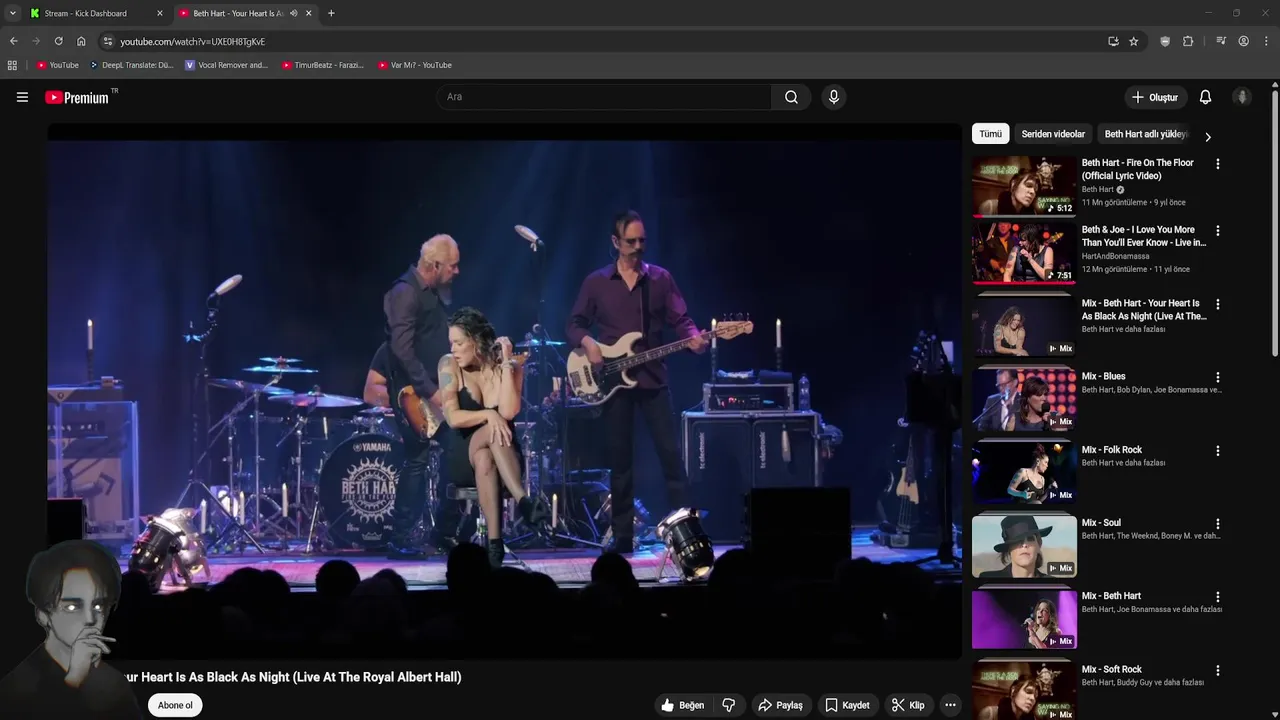This screenshot has width=1280, height=720.
Task: Dislike the video with thumbs down
Action: [729, 705]
